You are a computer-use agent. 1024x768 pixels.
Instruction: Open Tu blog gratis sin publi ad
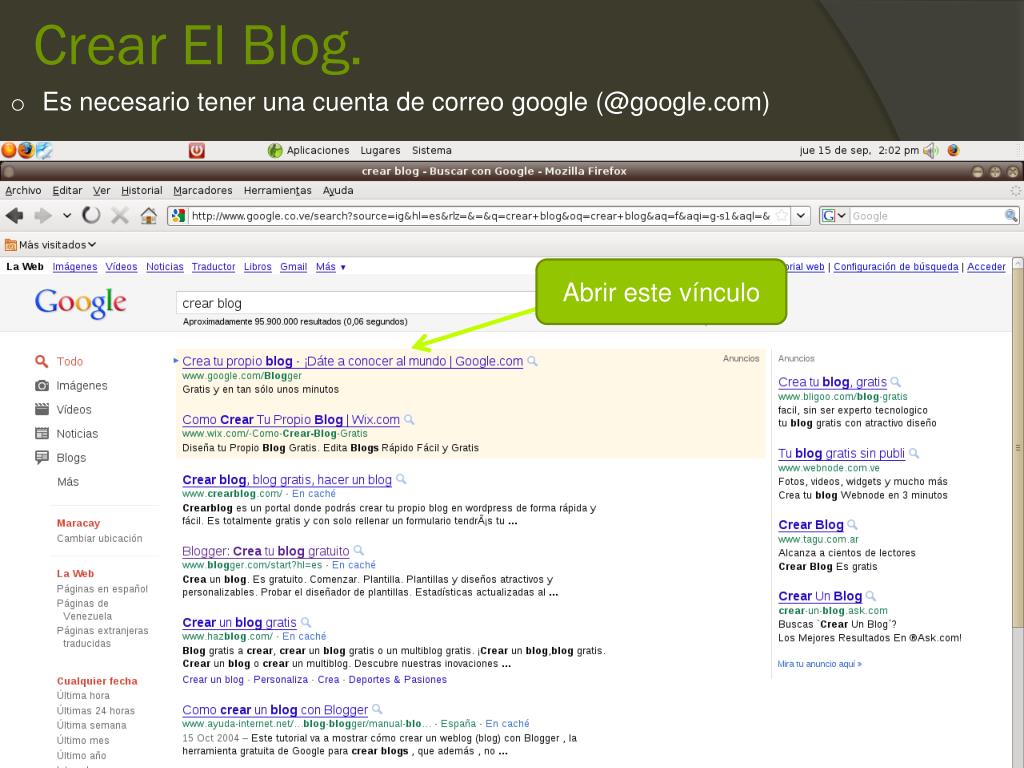(x=841, y=453)
